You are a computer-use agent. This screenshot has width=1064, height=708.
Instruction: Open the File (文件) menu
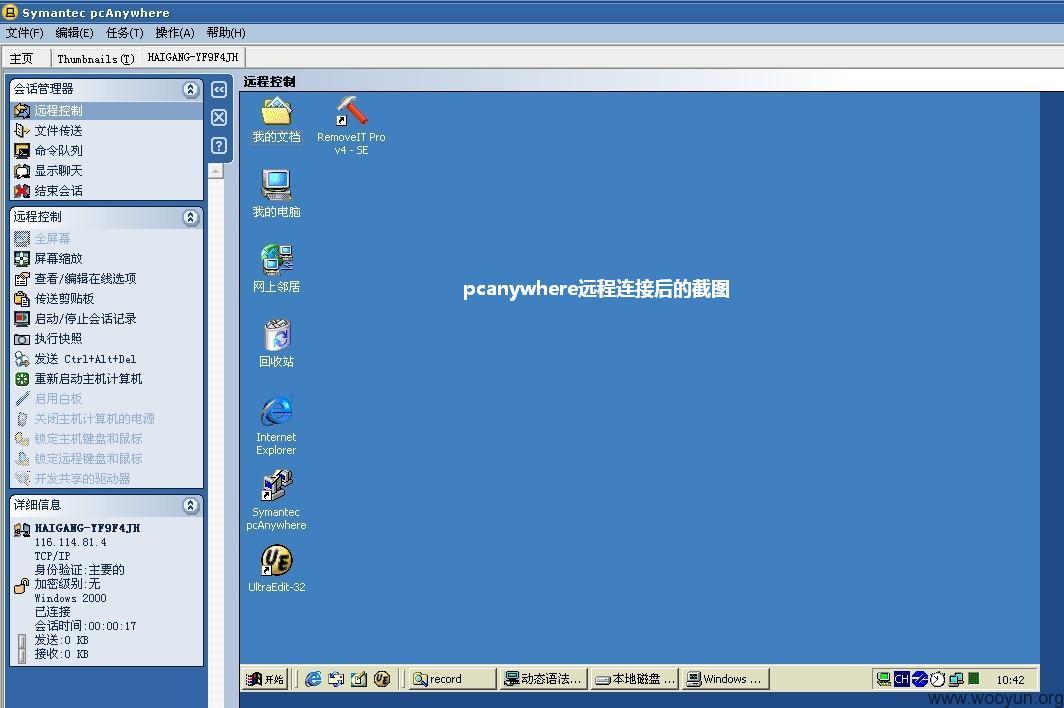pos(24,33)
